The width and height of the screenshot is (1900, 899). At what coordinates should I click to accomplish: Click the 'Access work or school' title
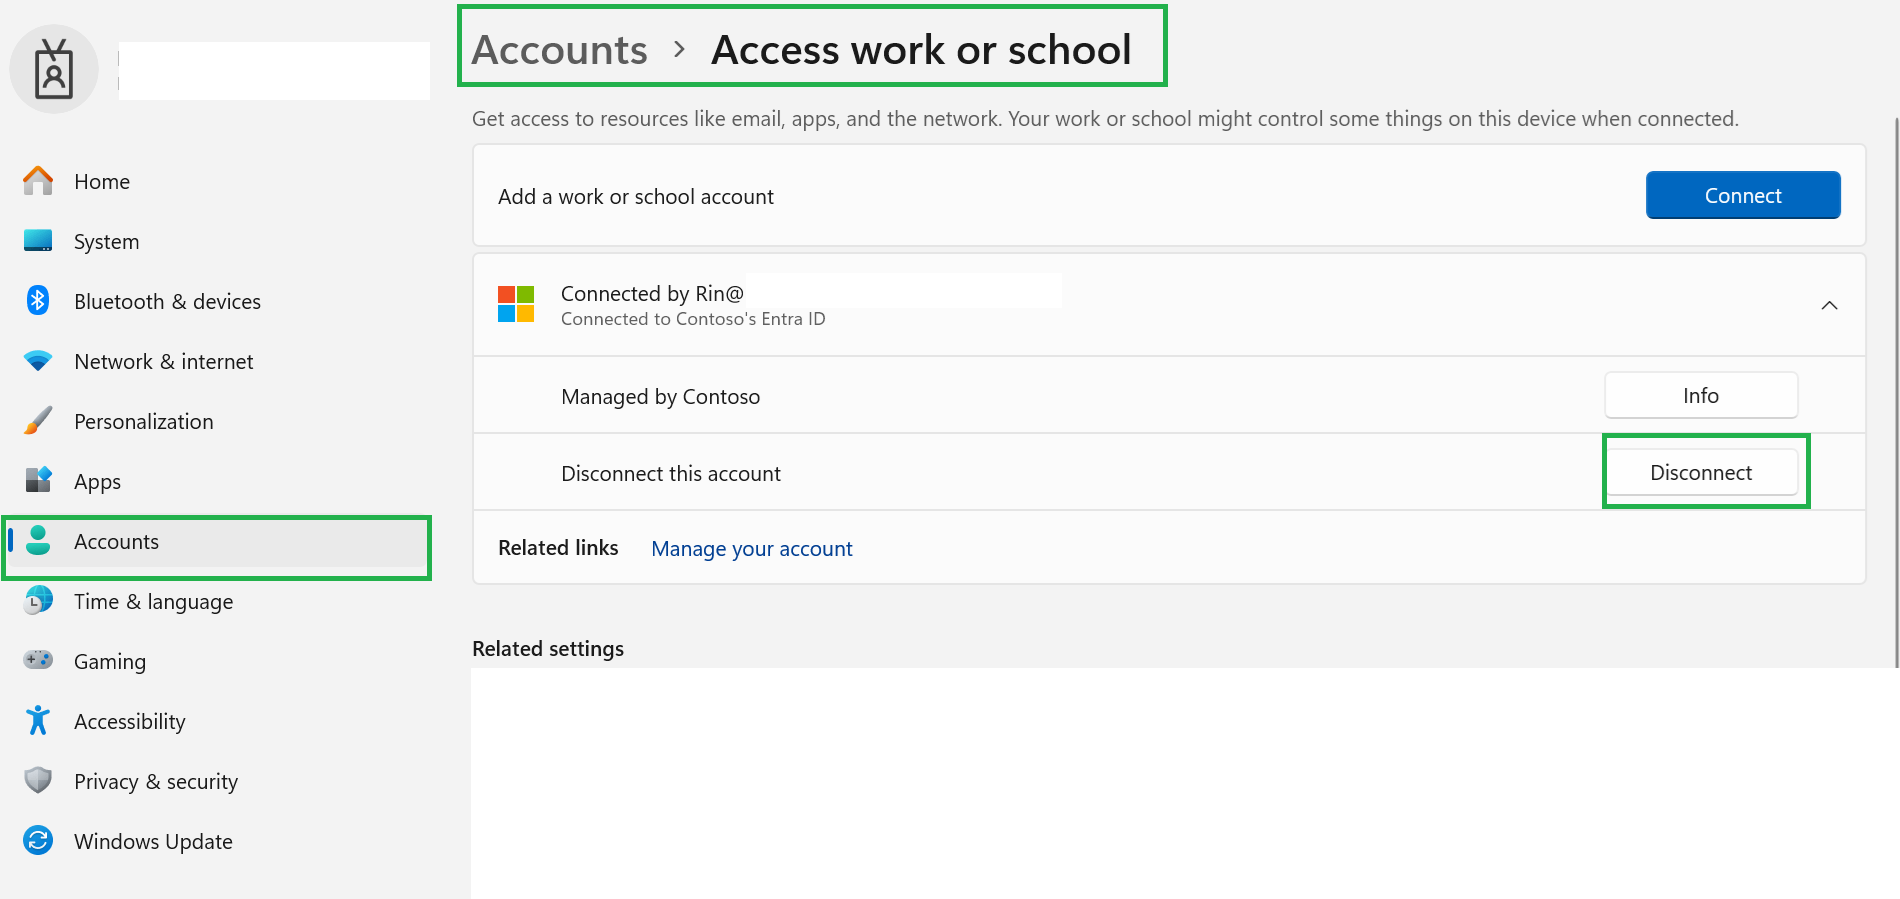[x=921, y=49]
